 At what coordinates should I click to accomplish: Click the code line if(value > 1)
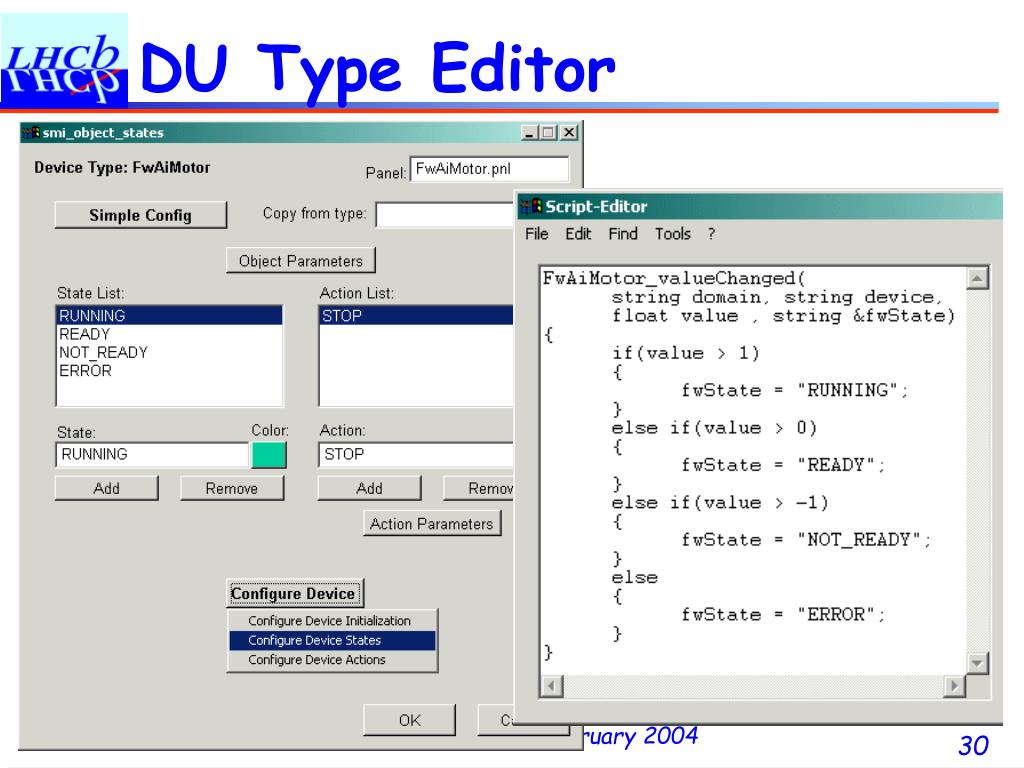[686, 353]
